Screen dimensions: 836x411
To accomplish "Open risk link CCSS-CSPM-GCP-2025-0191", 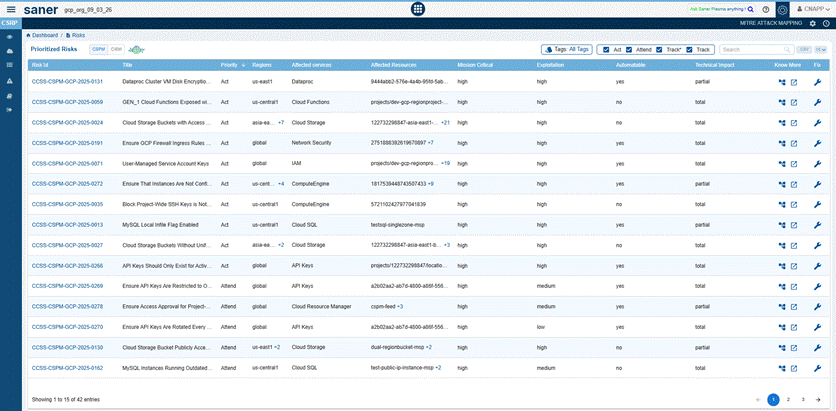I will click(x=67, y=143).
